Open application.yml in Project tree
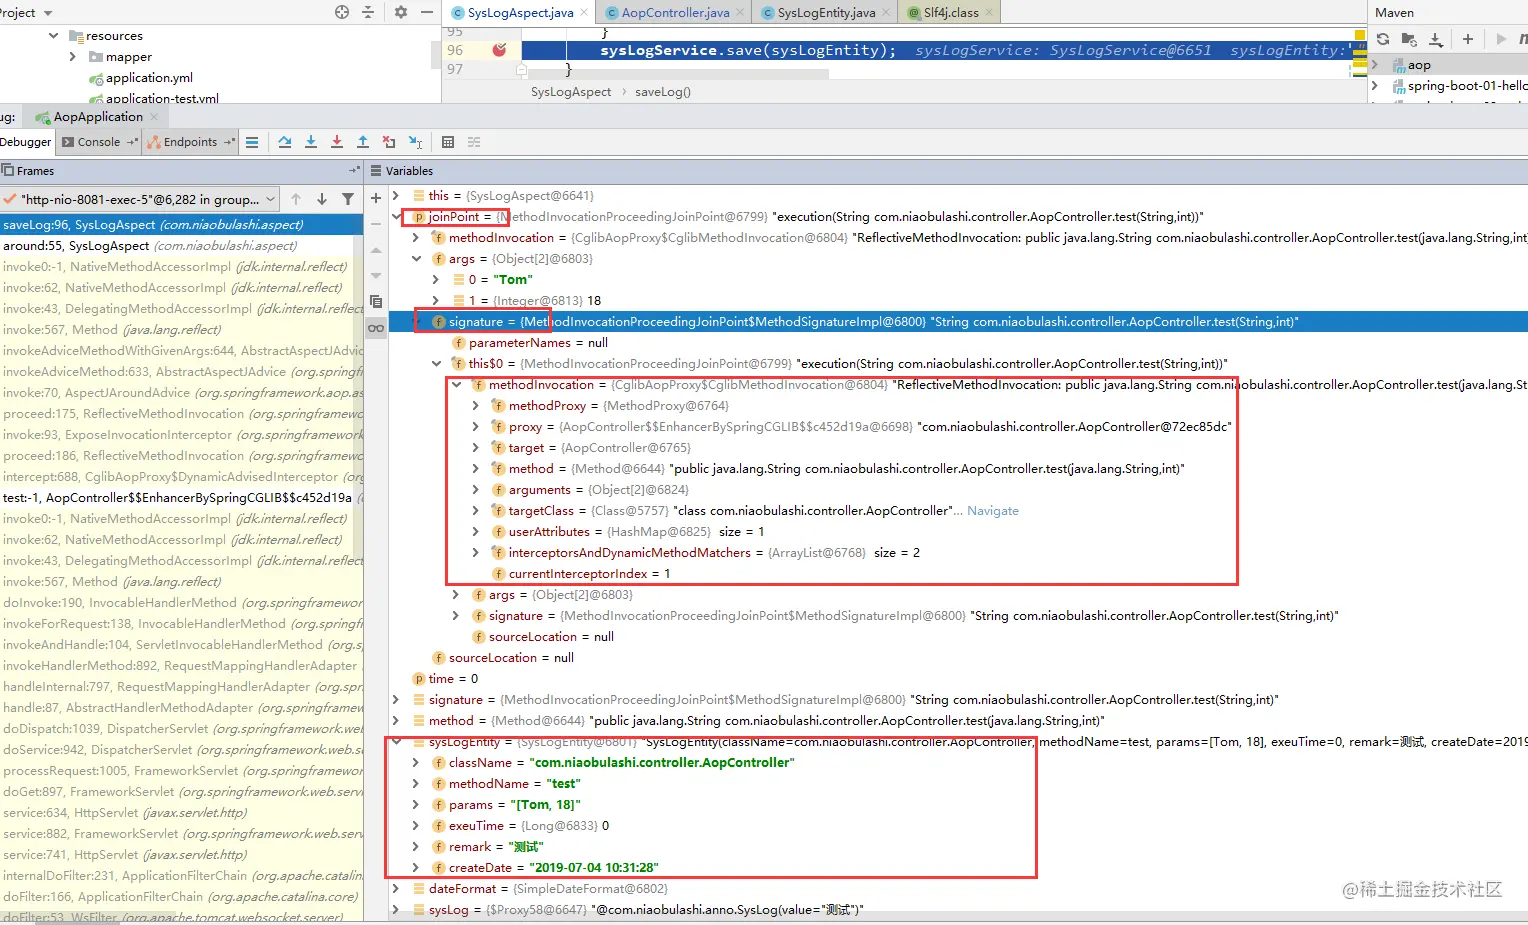This screenshot has width=1528, height=925. click(149, 78)
